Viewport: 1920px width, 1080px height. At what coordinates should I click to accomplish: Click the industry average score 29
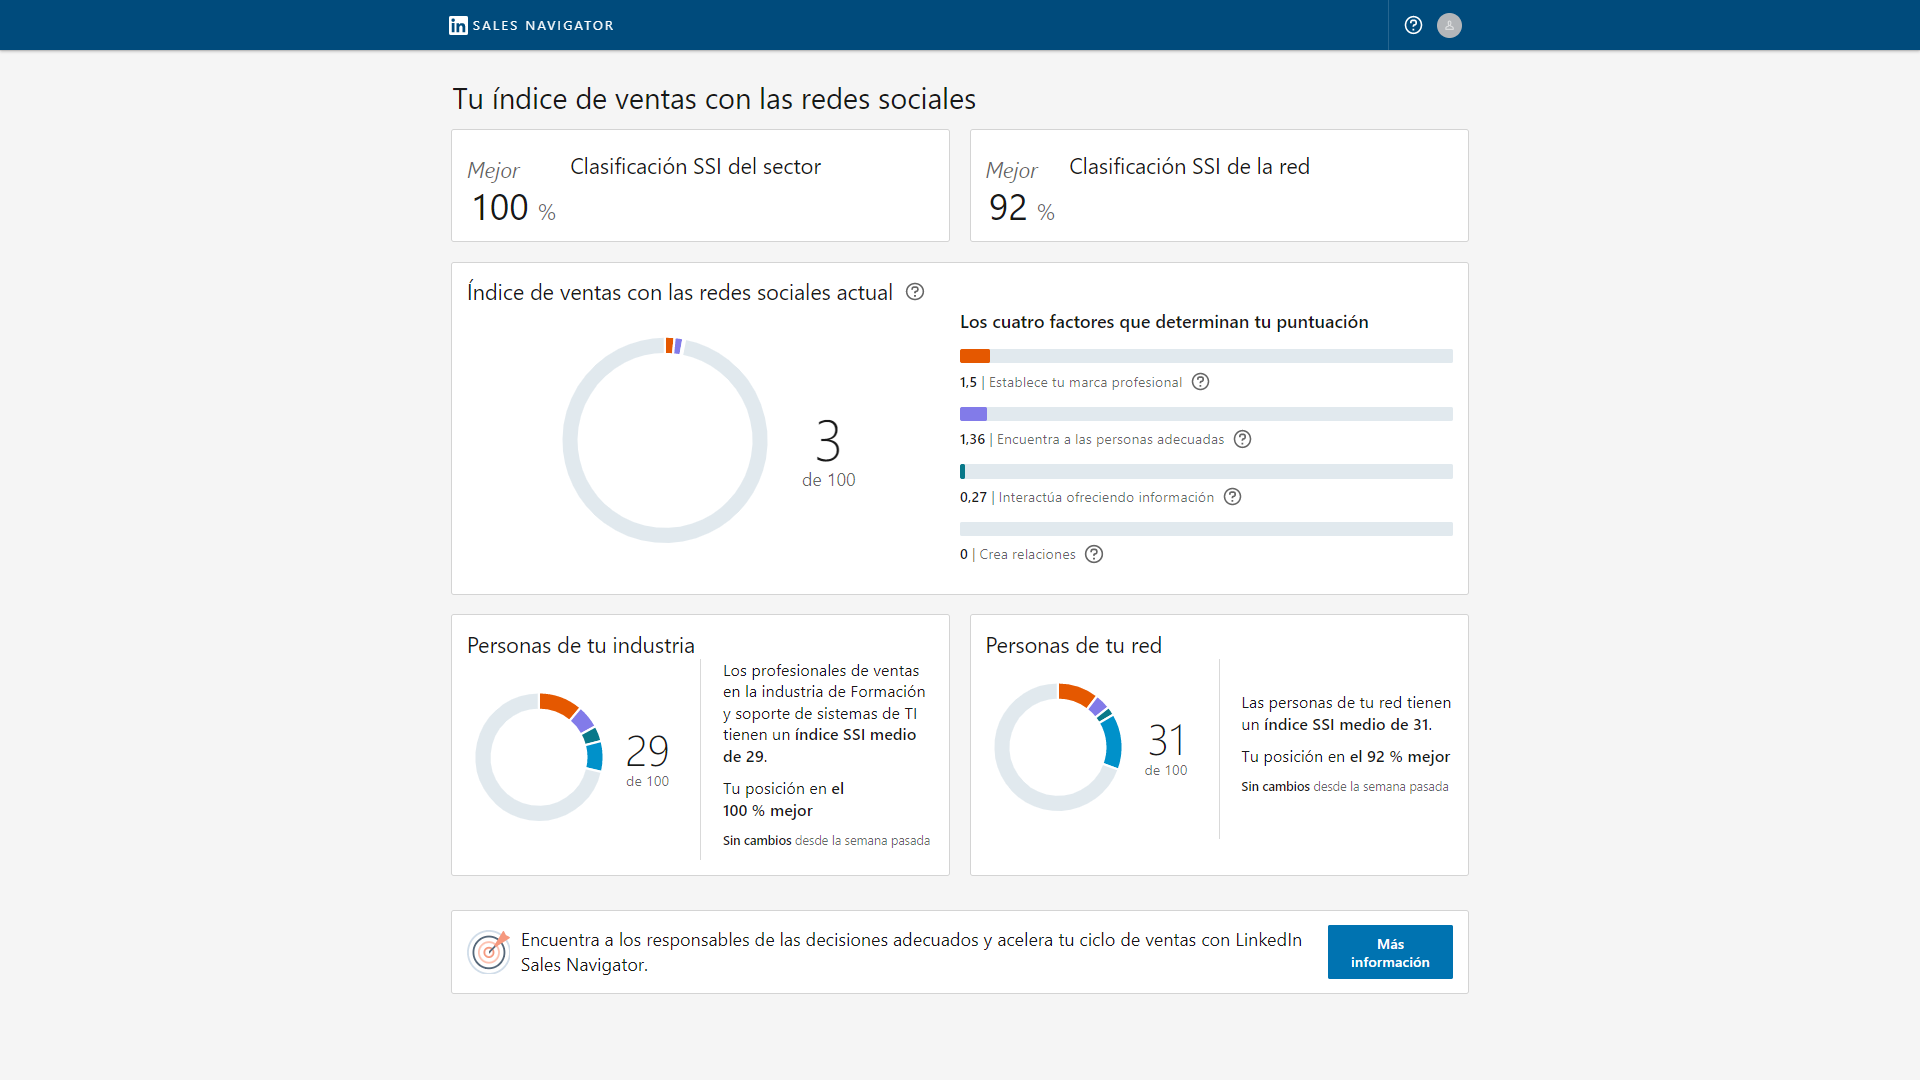647,751
